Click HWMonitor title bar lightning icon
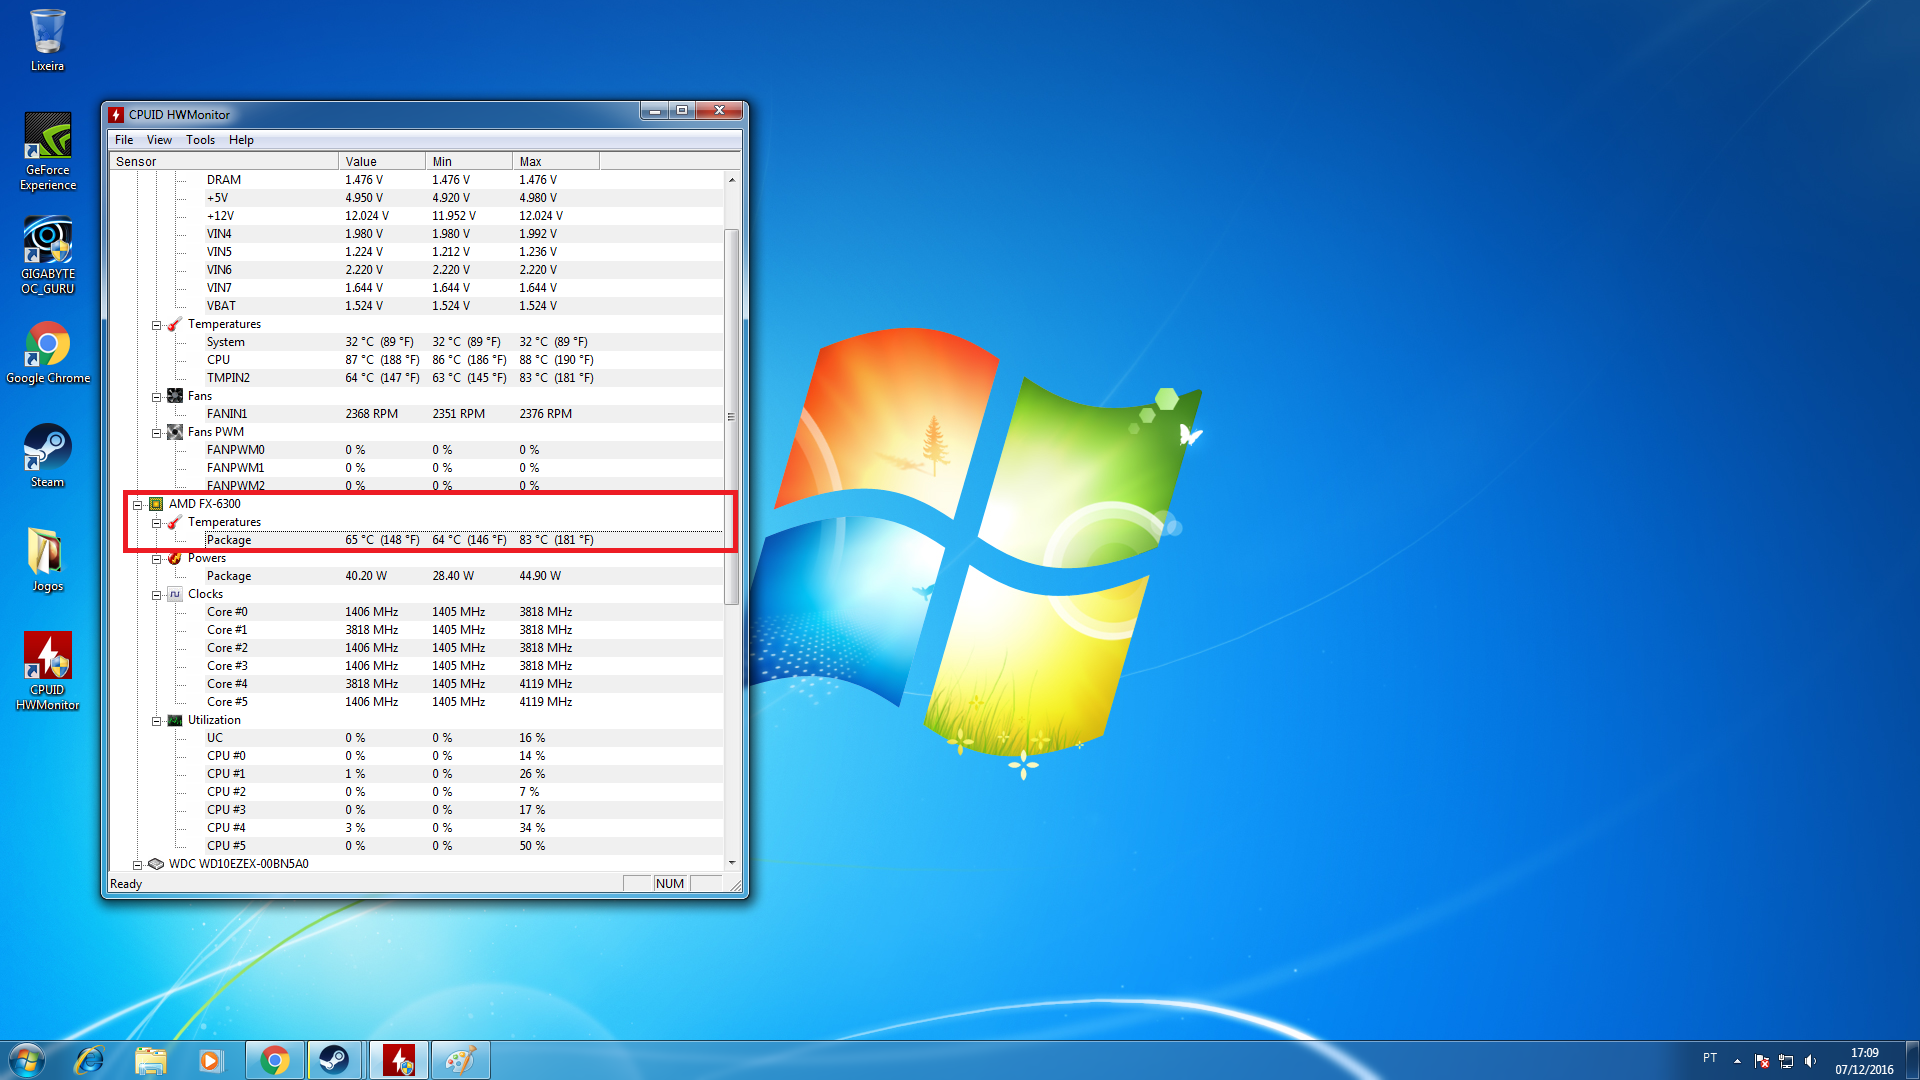Viewport: 1920px width, 1080px height. (x=117, y=114)
